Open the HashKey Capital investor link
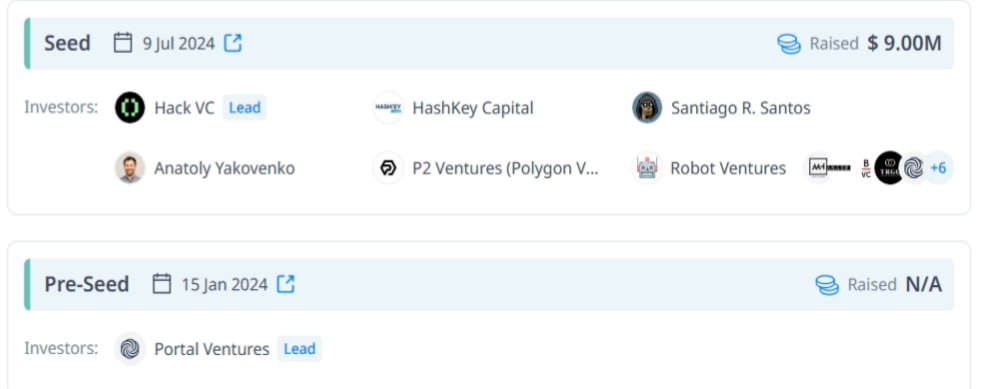The image size is (983, 389). pyautogui.click(x=473, y=108)
